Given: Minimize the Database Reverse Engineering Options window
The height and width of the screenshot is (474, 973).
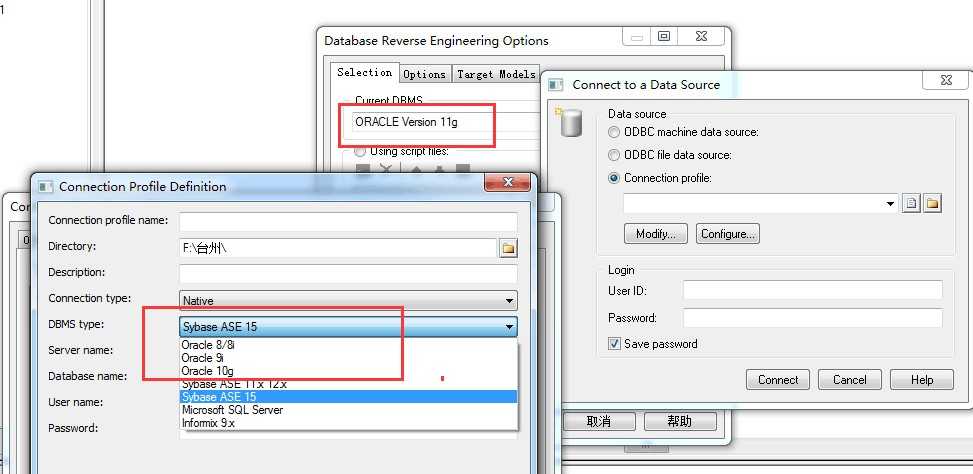Looking at the screenshot, I should (x=636, y=37).
